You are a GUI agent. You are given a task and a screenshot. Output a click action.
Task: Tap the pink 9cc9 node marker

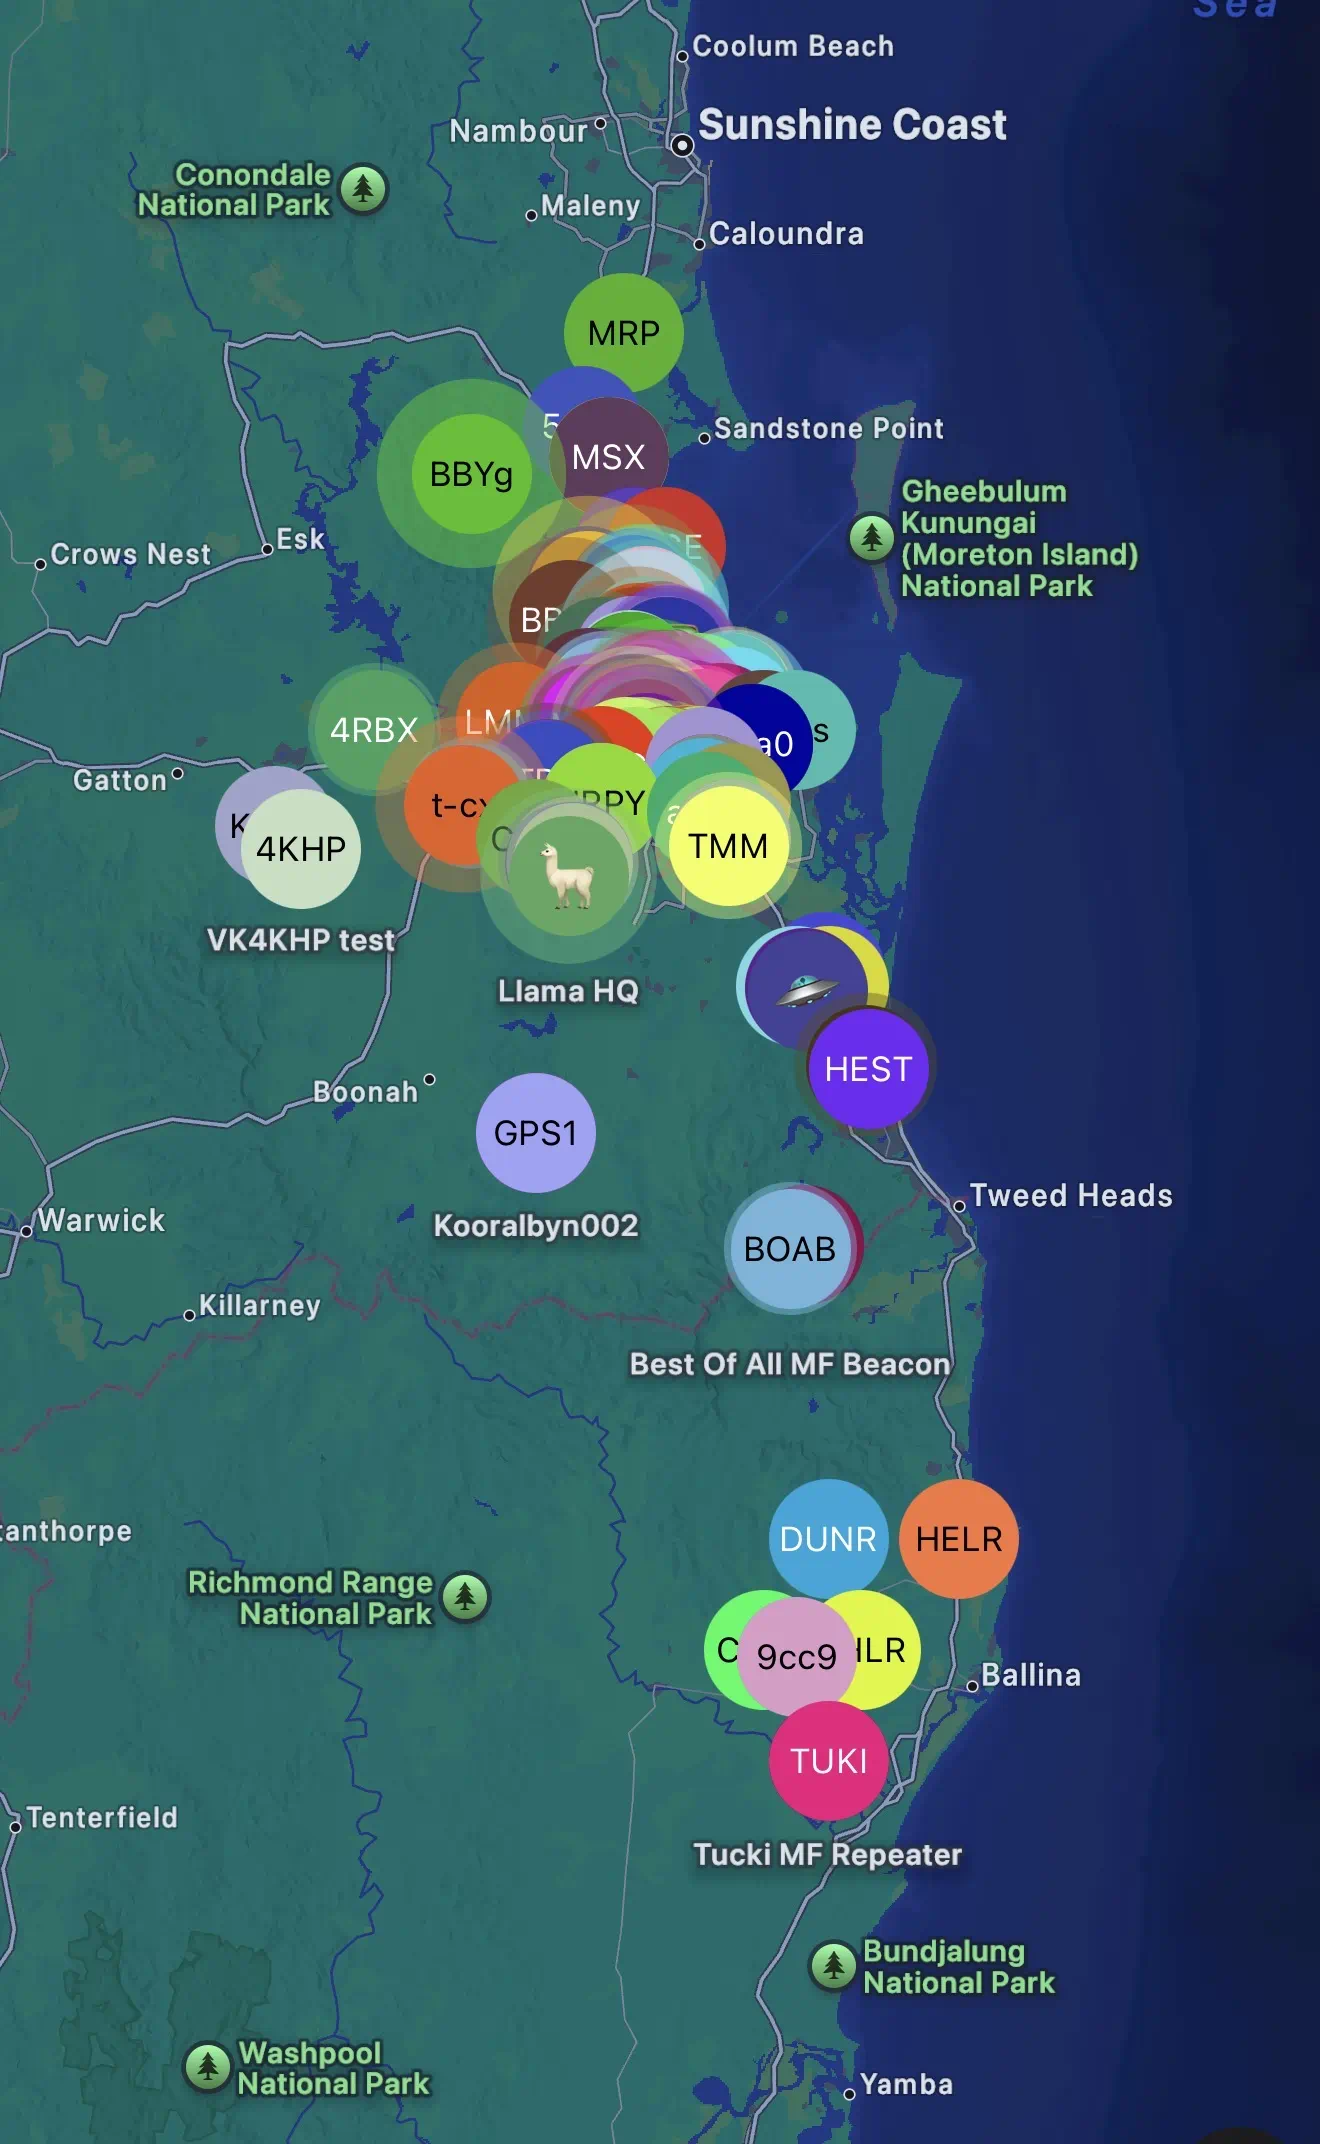[x=796, y=1657]
